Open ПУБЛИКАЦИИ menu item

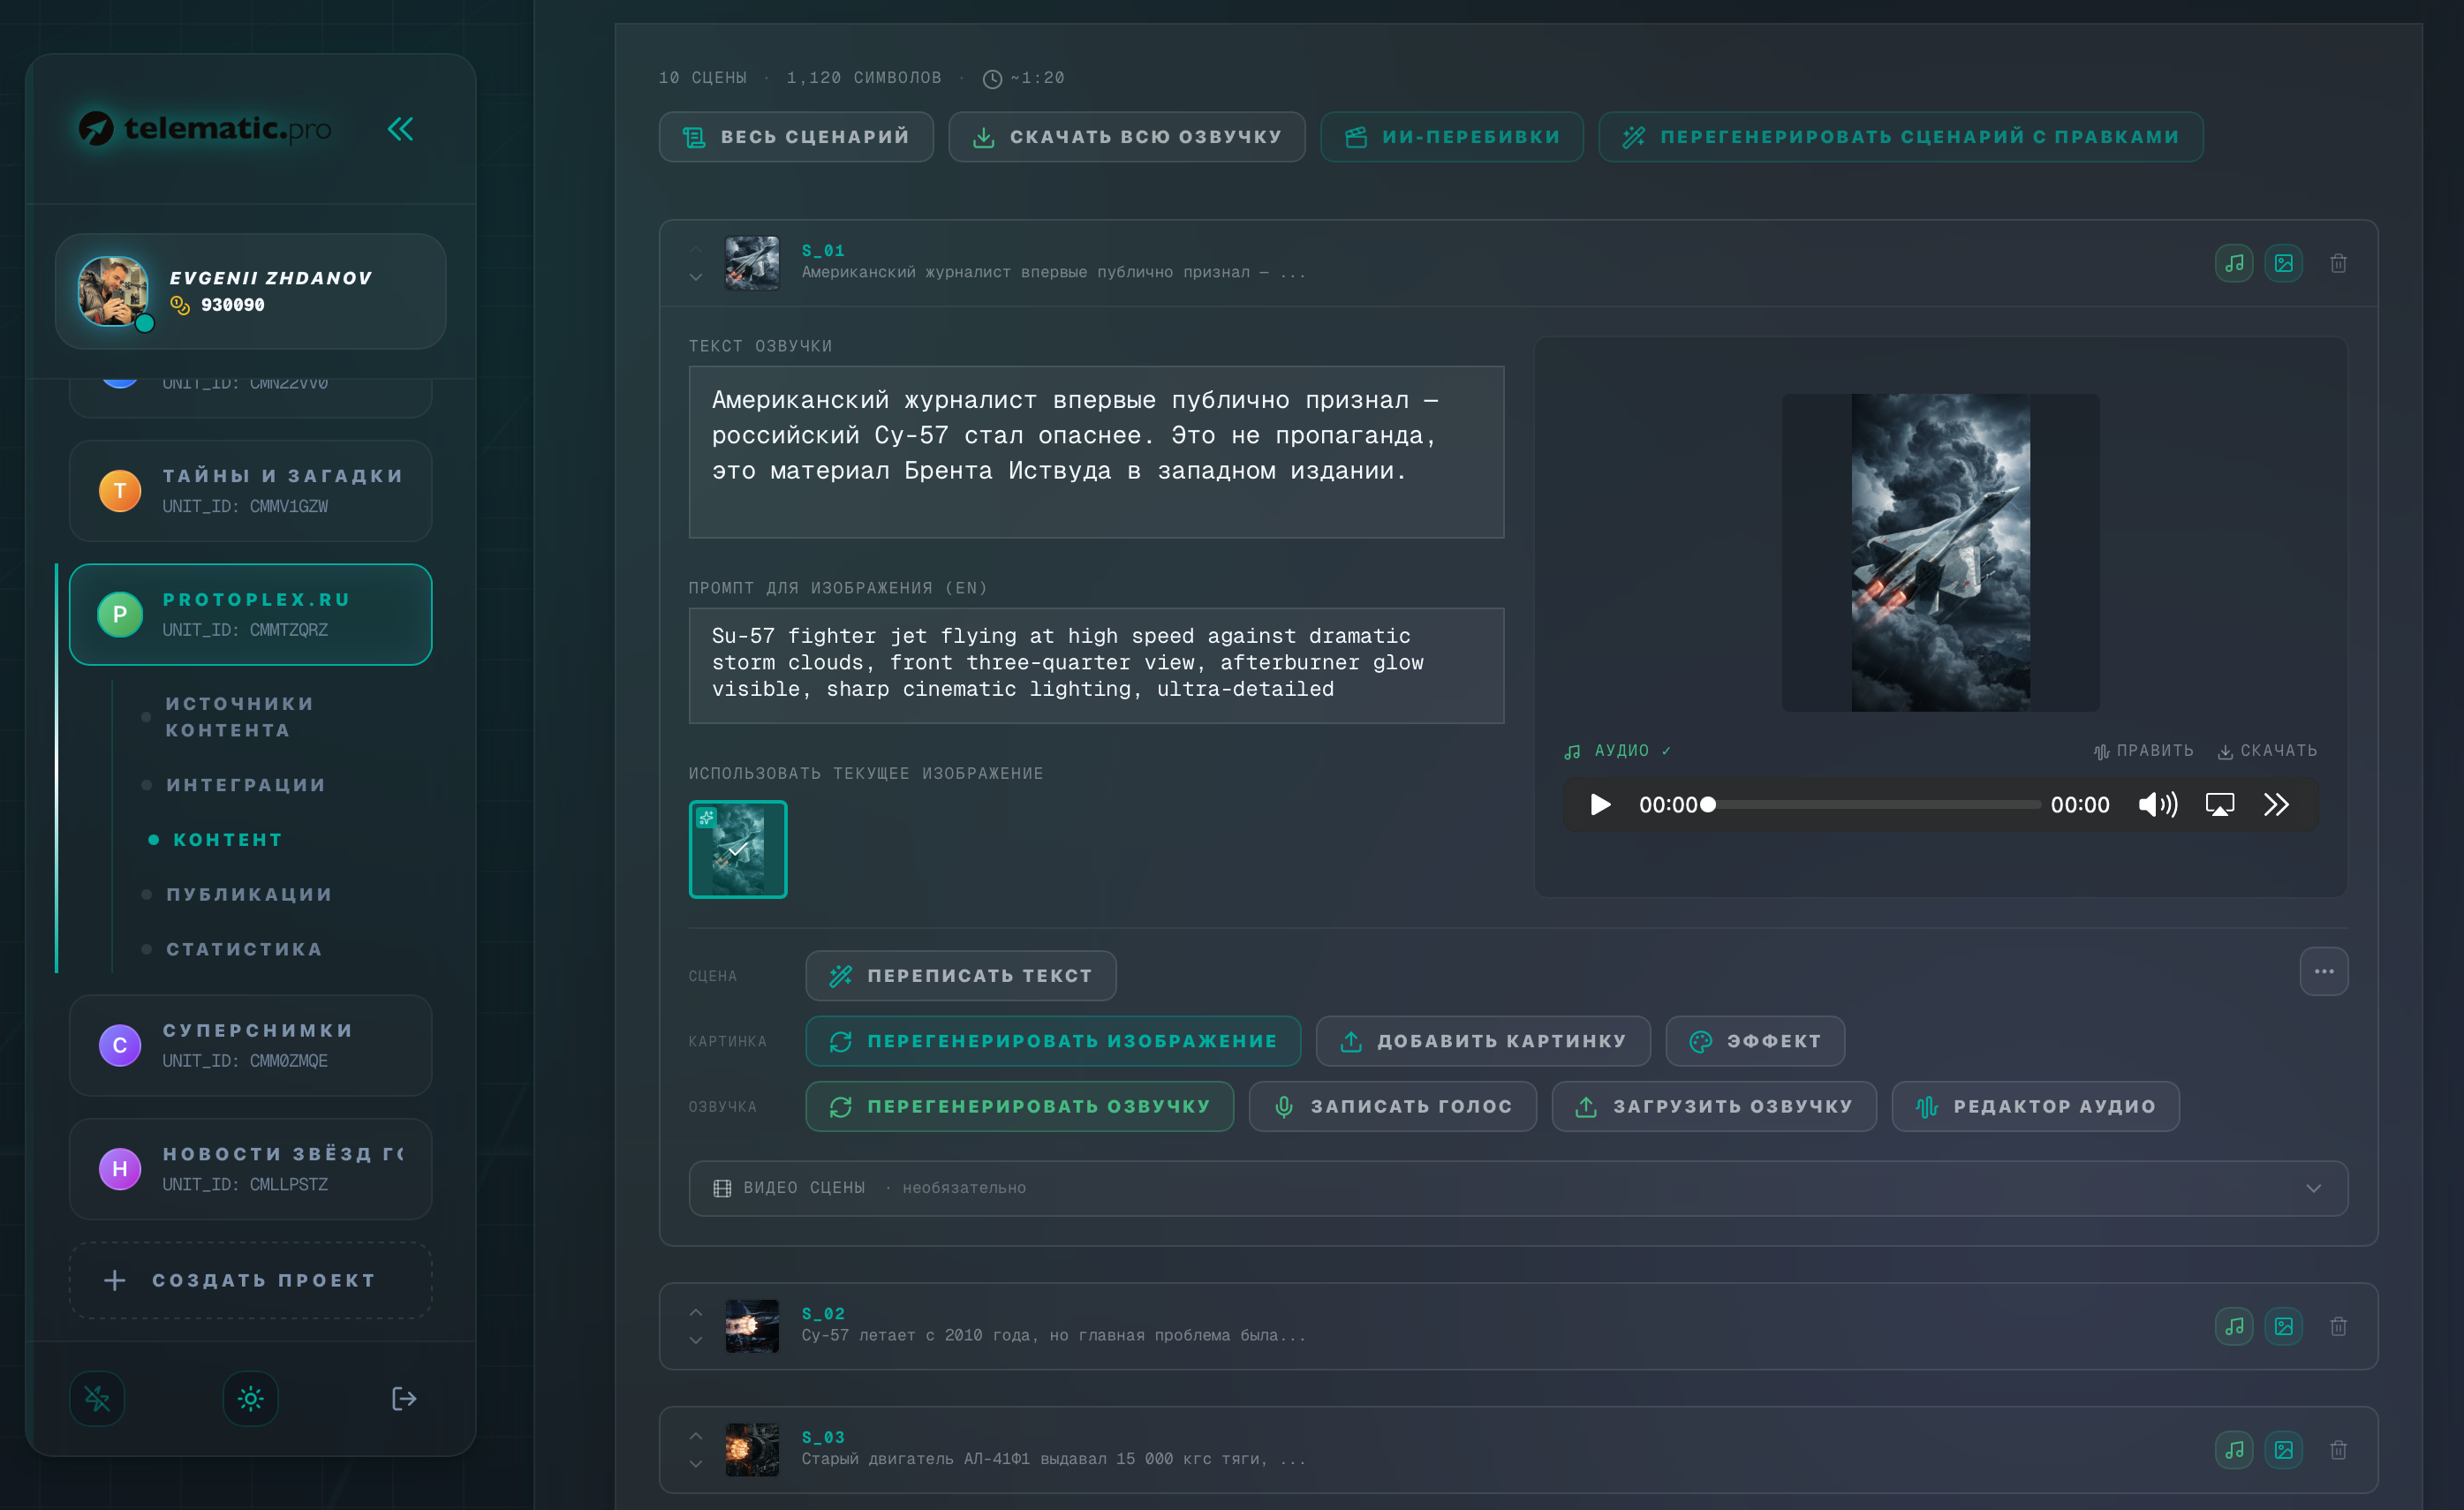[x=249, y=894]
